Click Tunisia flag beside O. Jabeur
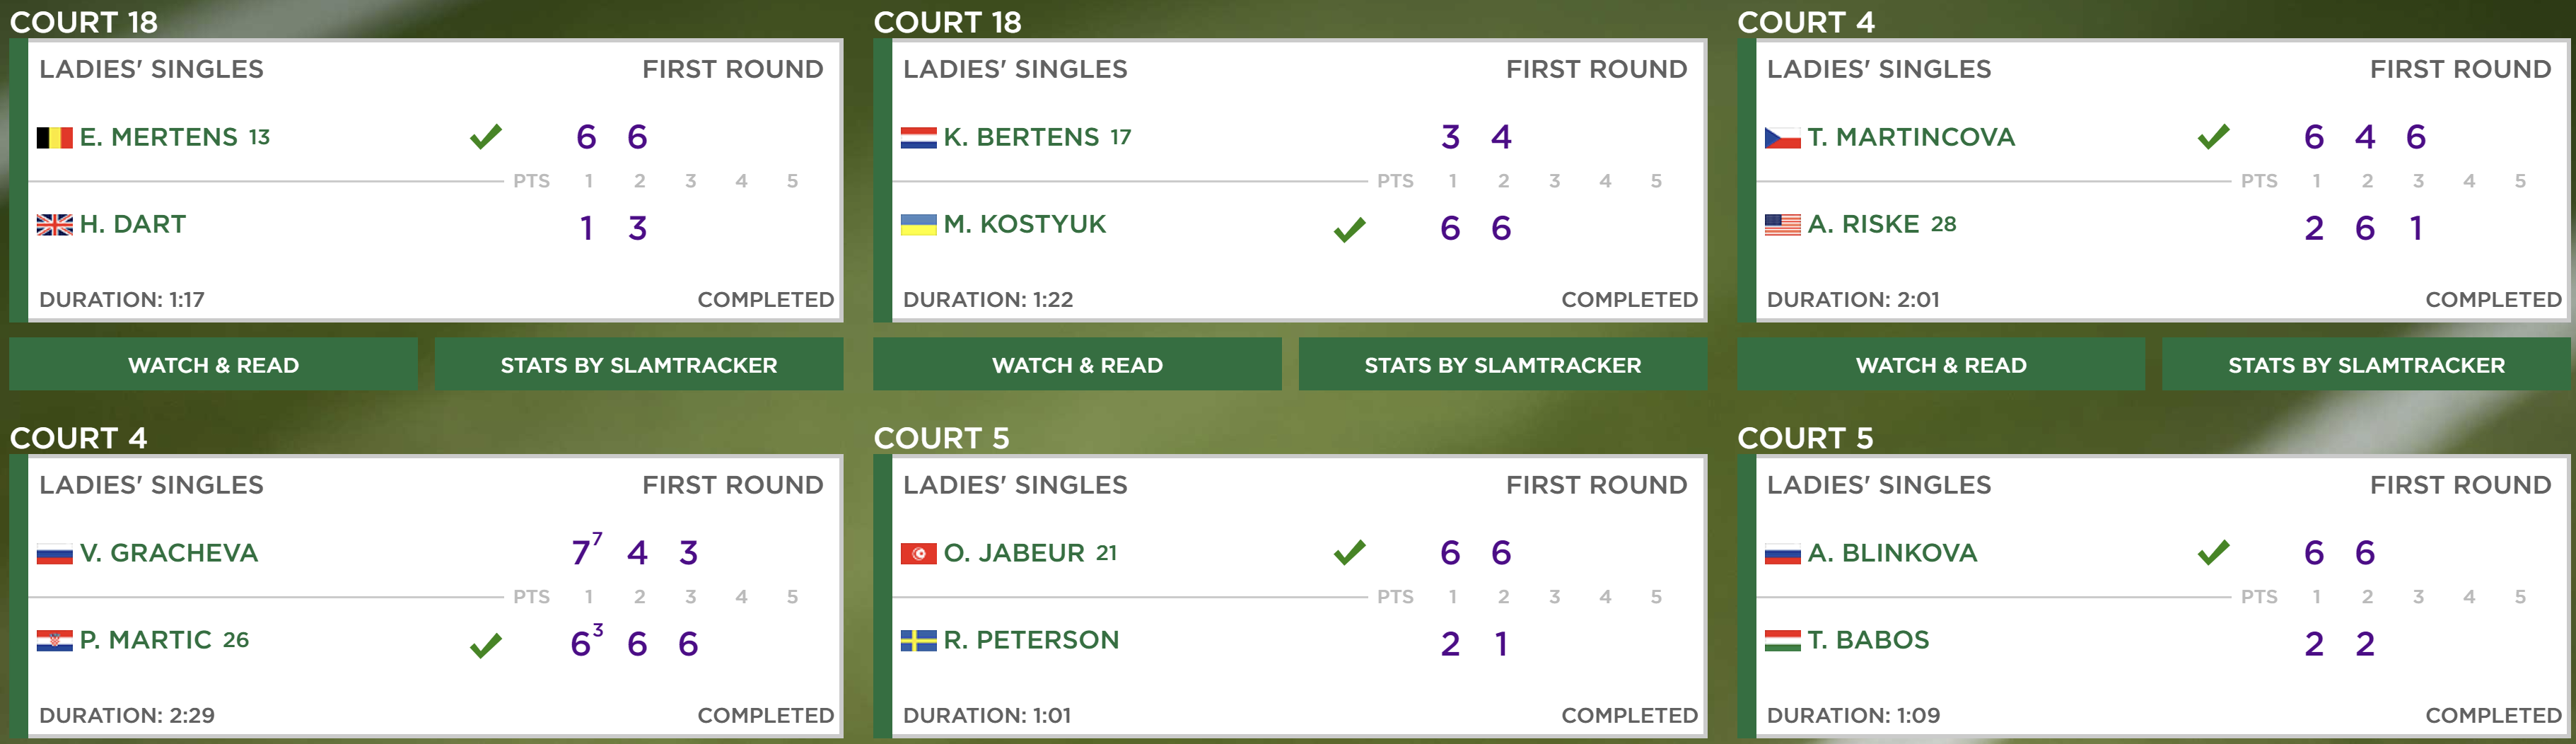Screen dimensions: 2576x744 pos(918,554)
